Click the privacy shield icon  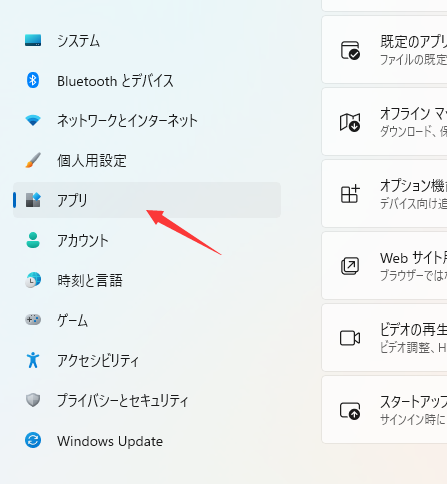point(33,400)
